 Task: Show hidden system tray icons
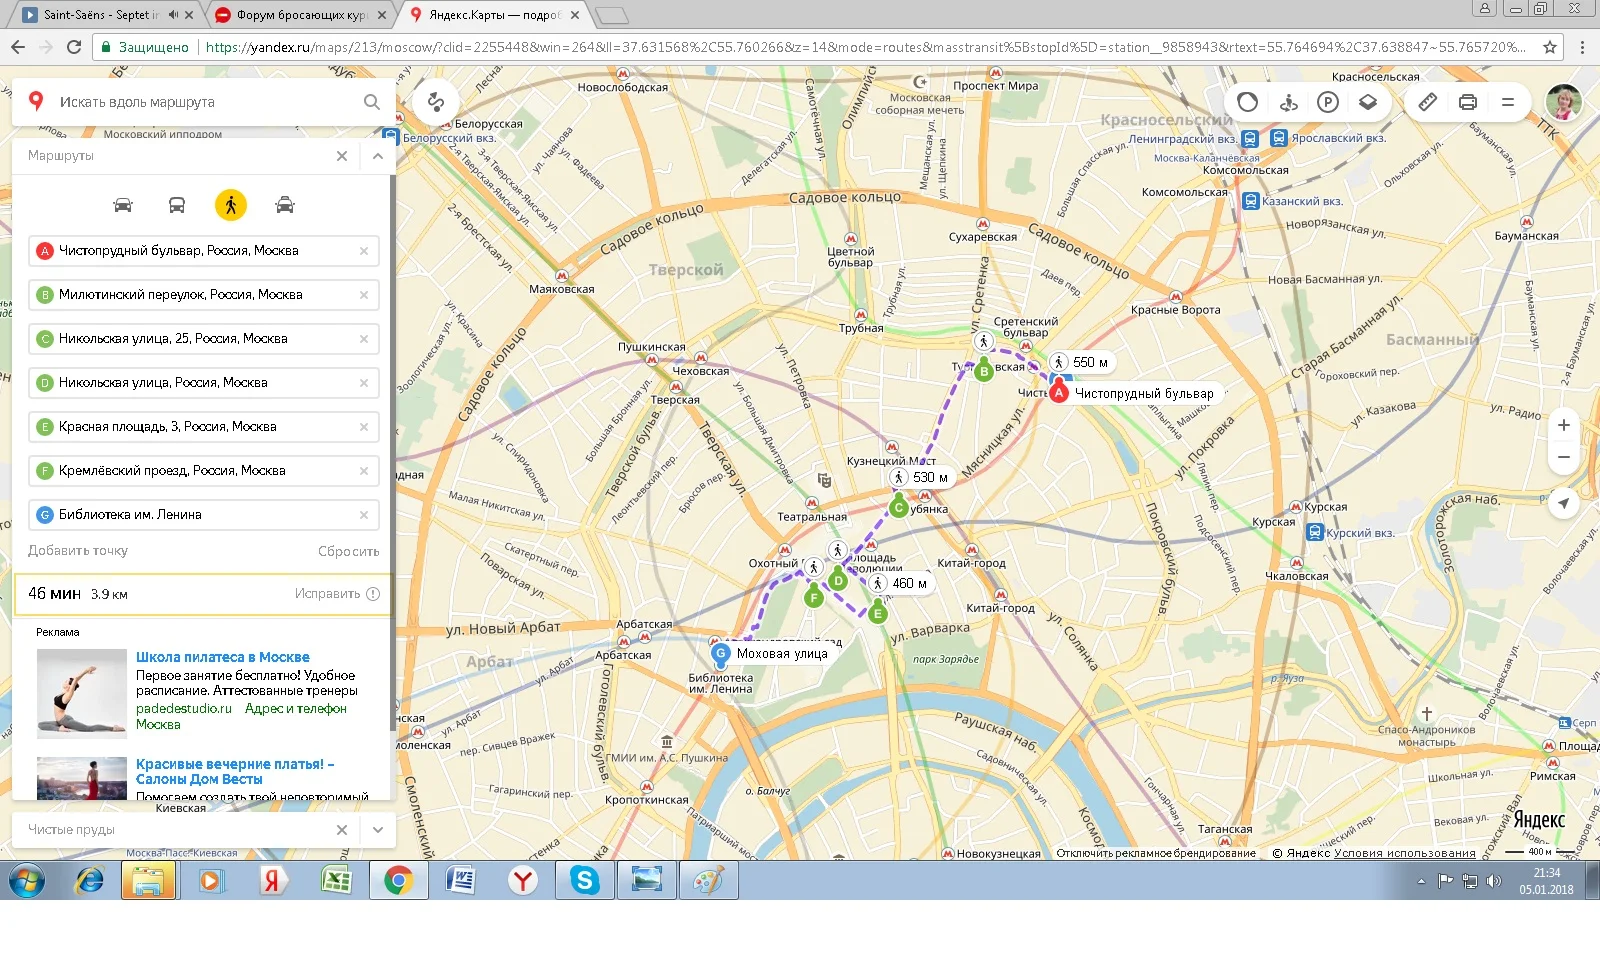1421,882
